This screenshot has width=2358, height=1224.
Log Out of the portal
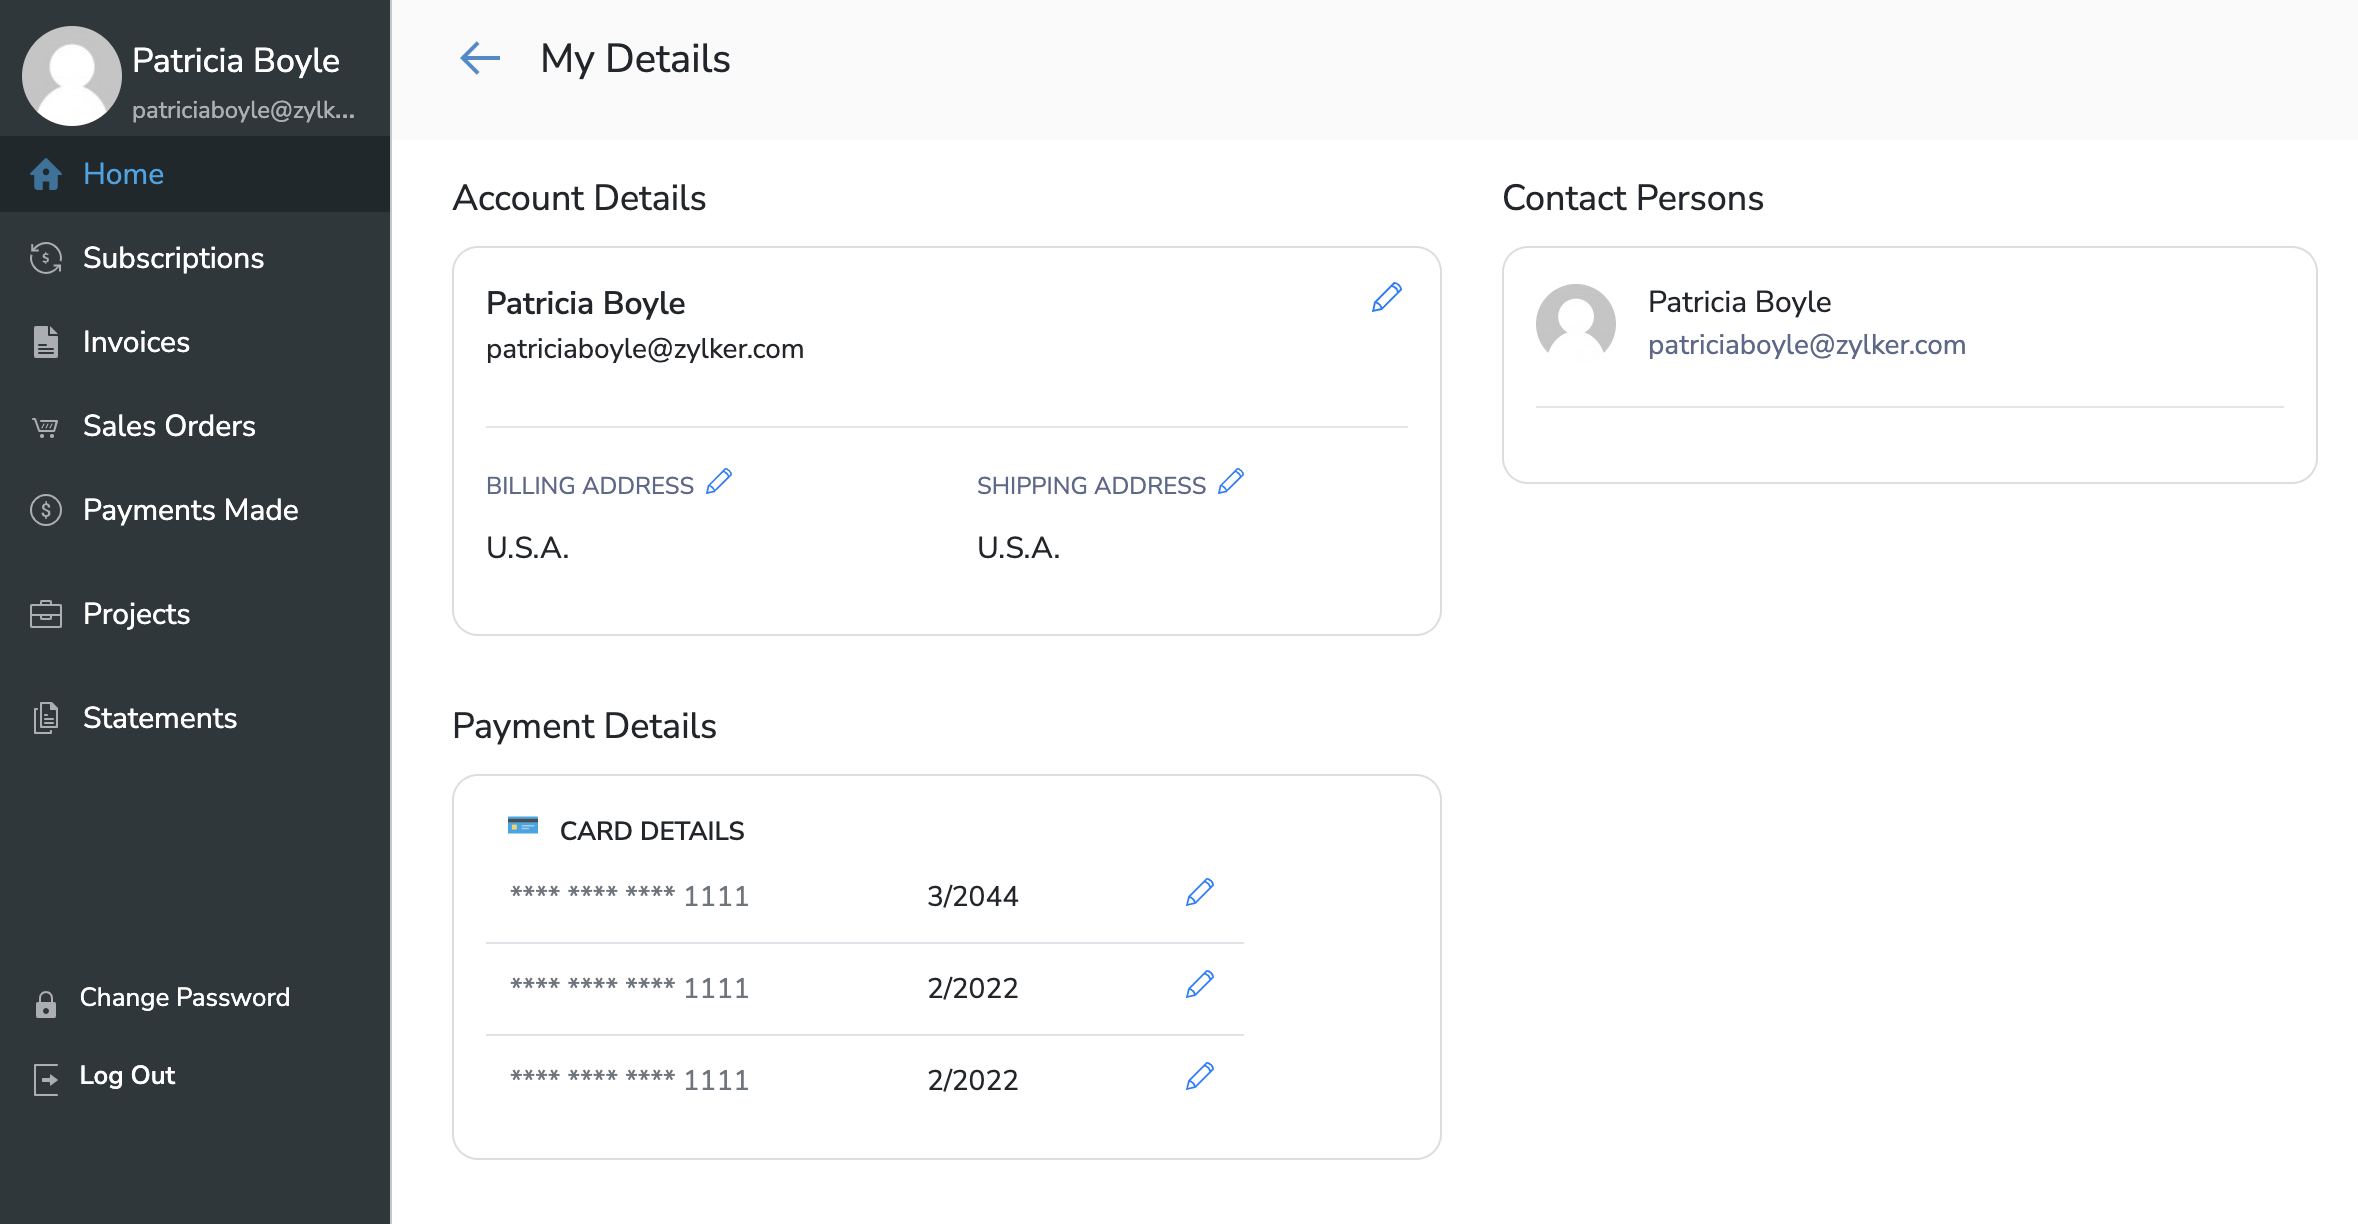pos(127,1076)
